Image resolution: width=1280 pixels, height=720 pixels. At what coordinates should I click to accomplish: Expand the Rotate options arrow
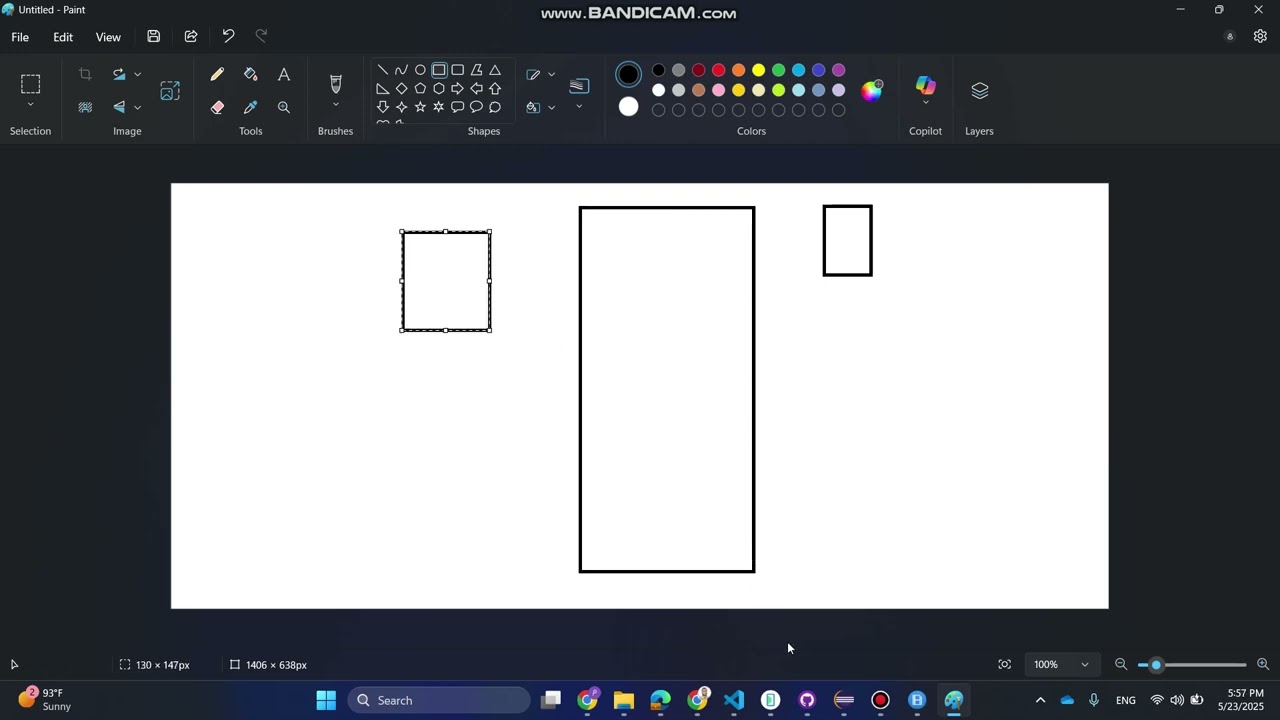point(137,74)
